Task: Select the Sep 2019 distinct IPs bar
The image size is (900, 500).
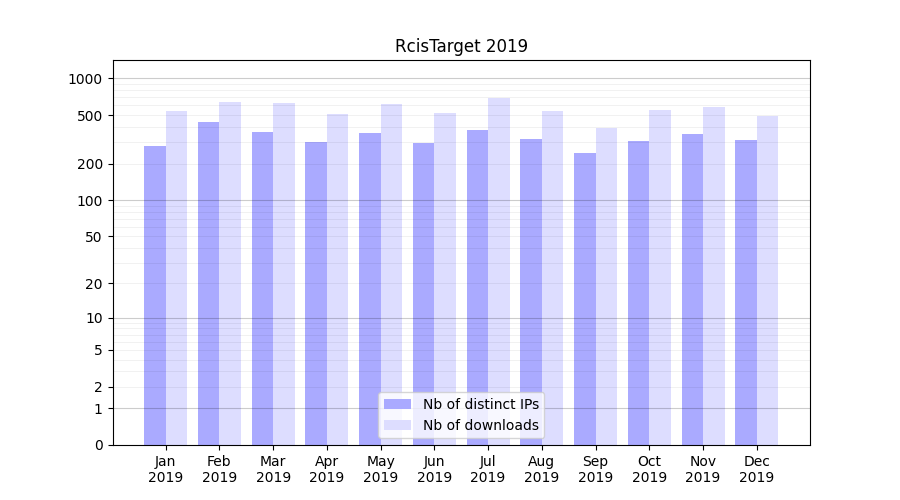Action: coord(585,299)
